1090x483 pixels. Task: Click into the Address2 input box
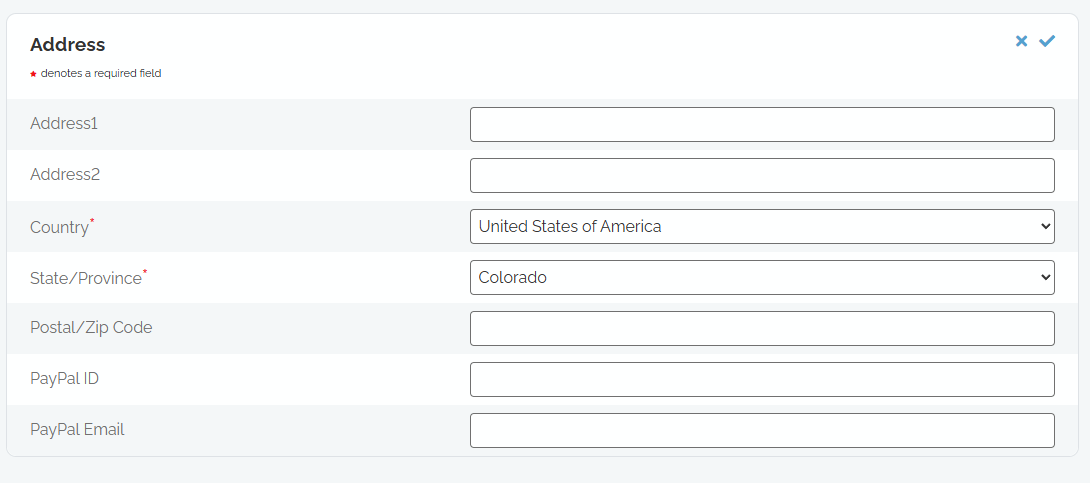coord(762,175)
